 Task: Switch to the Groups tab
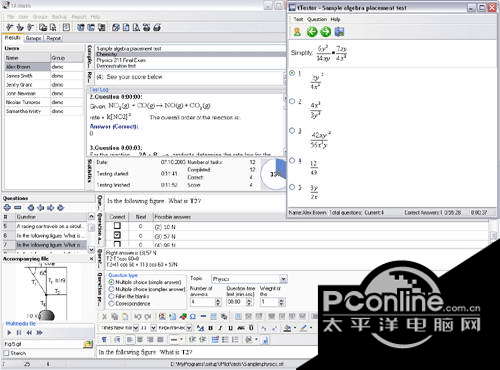coord(33,38)
